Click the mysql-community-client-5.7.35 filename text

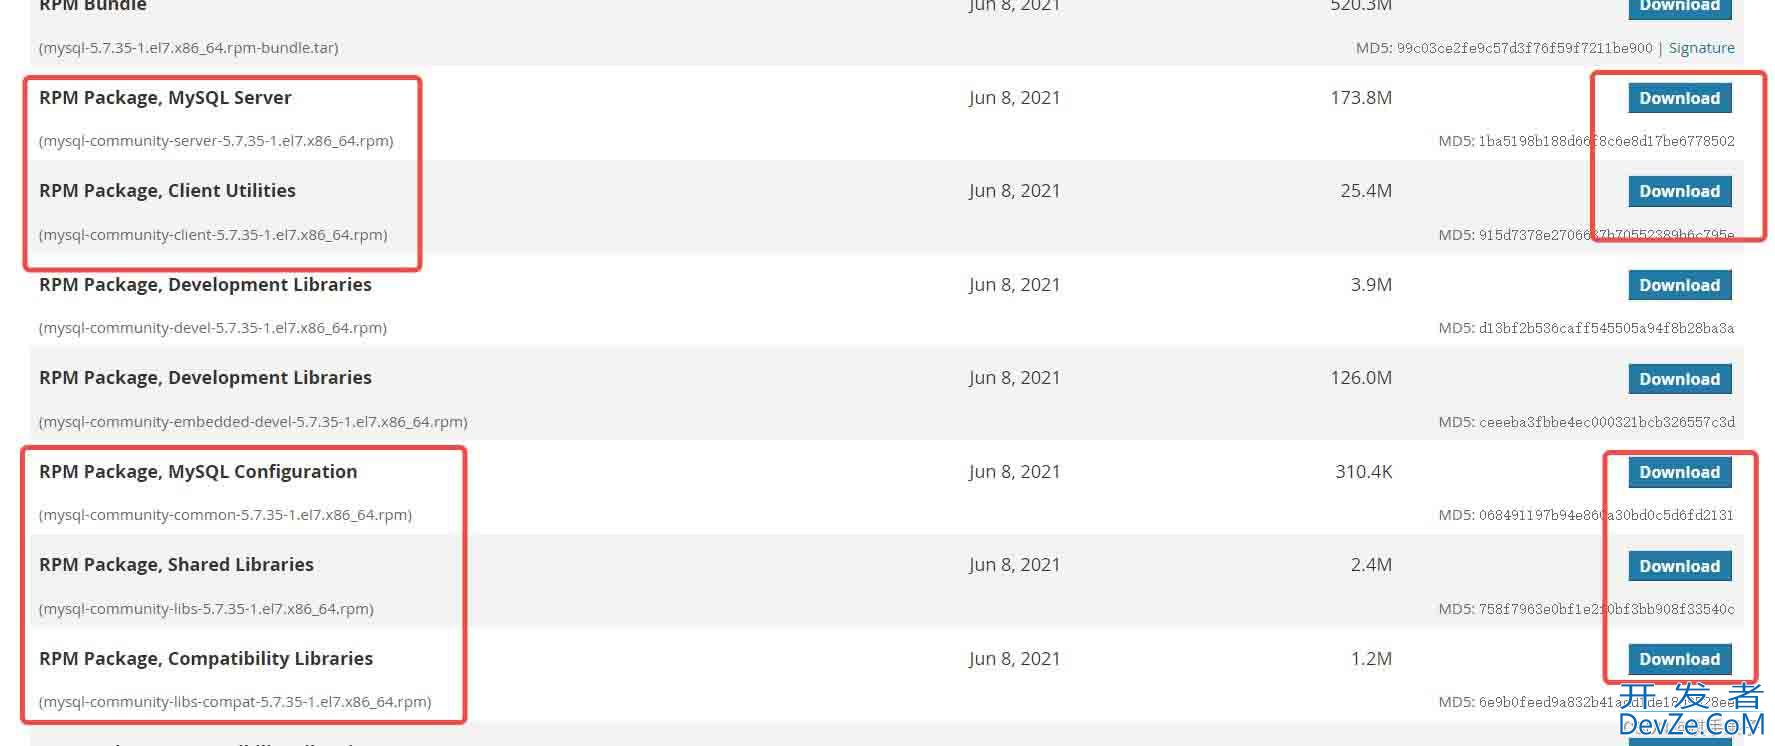[x=213, y=235]
